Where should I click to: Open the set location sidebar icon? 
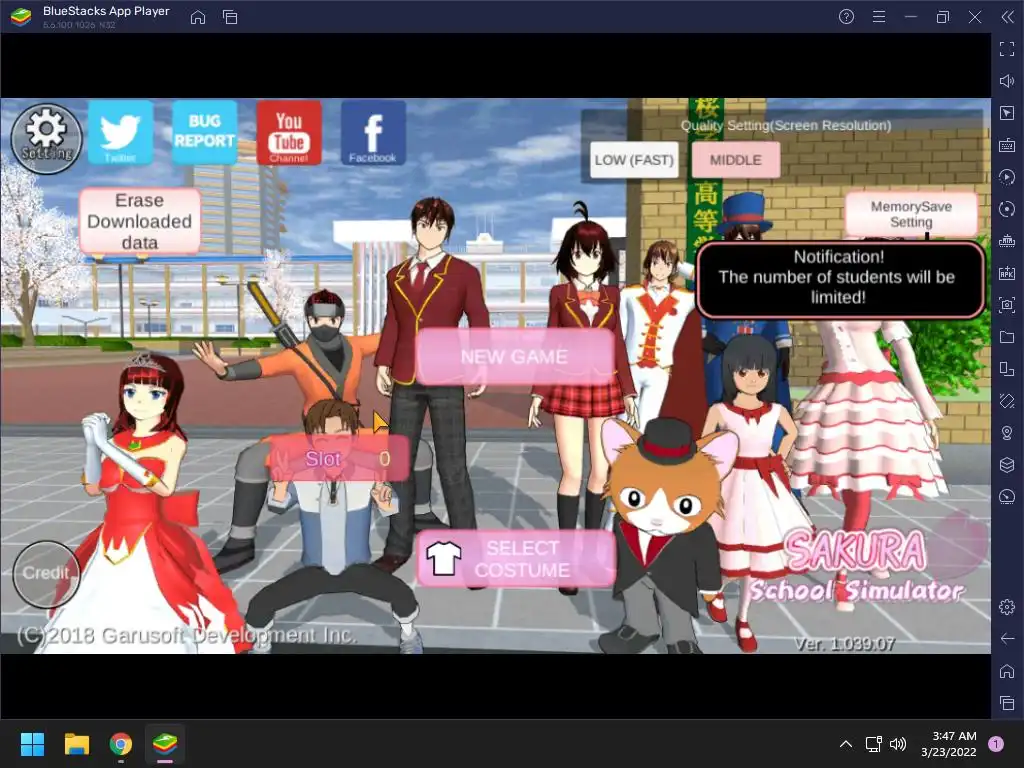pyautogui.click(x=1007, y=433)
